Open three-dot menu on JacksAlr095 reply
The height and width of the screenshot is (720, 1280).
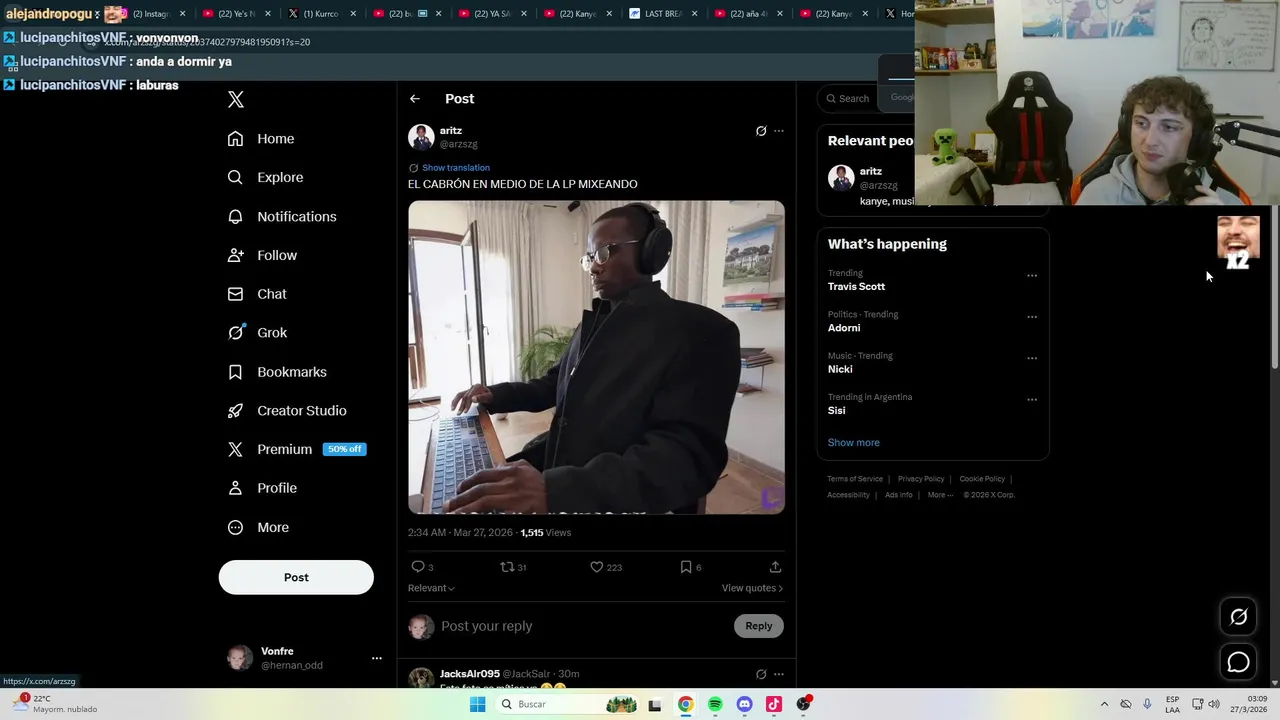pos(779,674)
